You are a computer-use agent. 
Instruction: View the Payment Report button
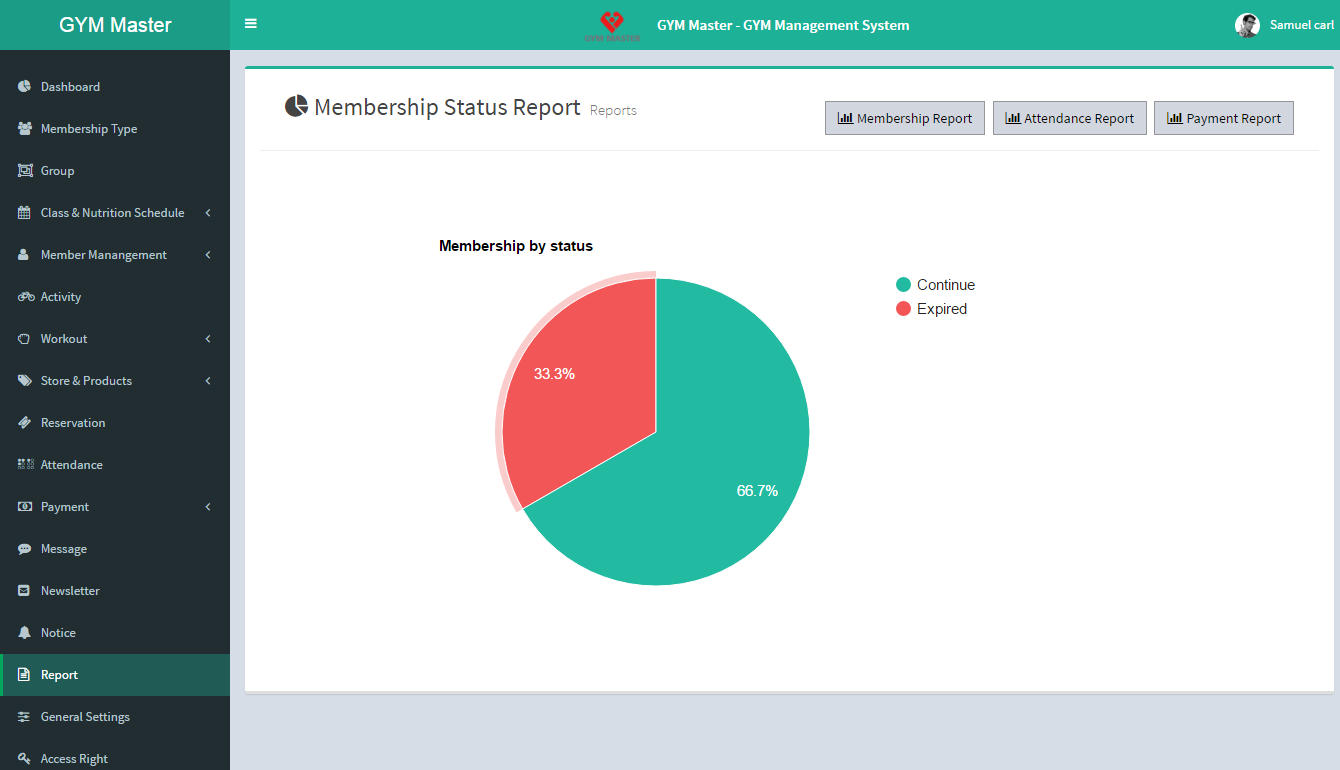(x=1224, y=118)
